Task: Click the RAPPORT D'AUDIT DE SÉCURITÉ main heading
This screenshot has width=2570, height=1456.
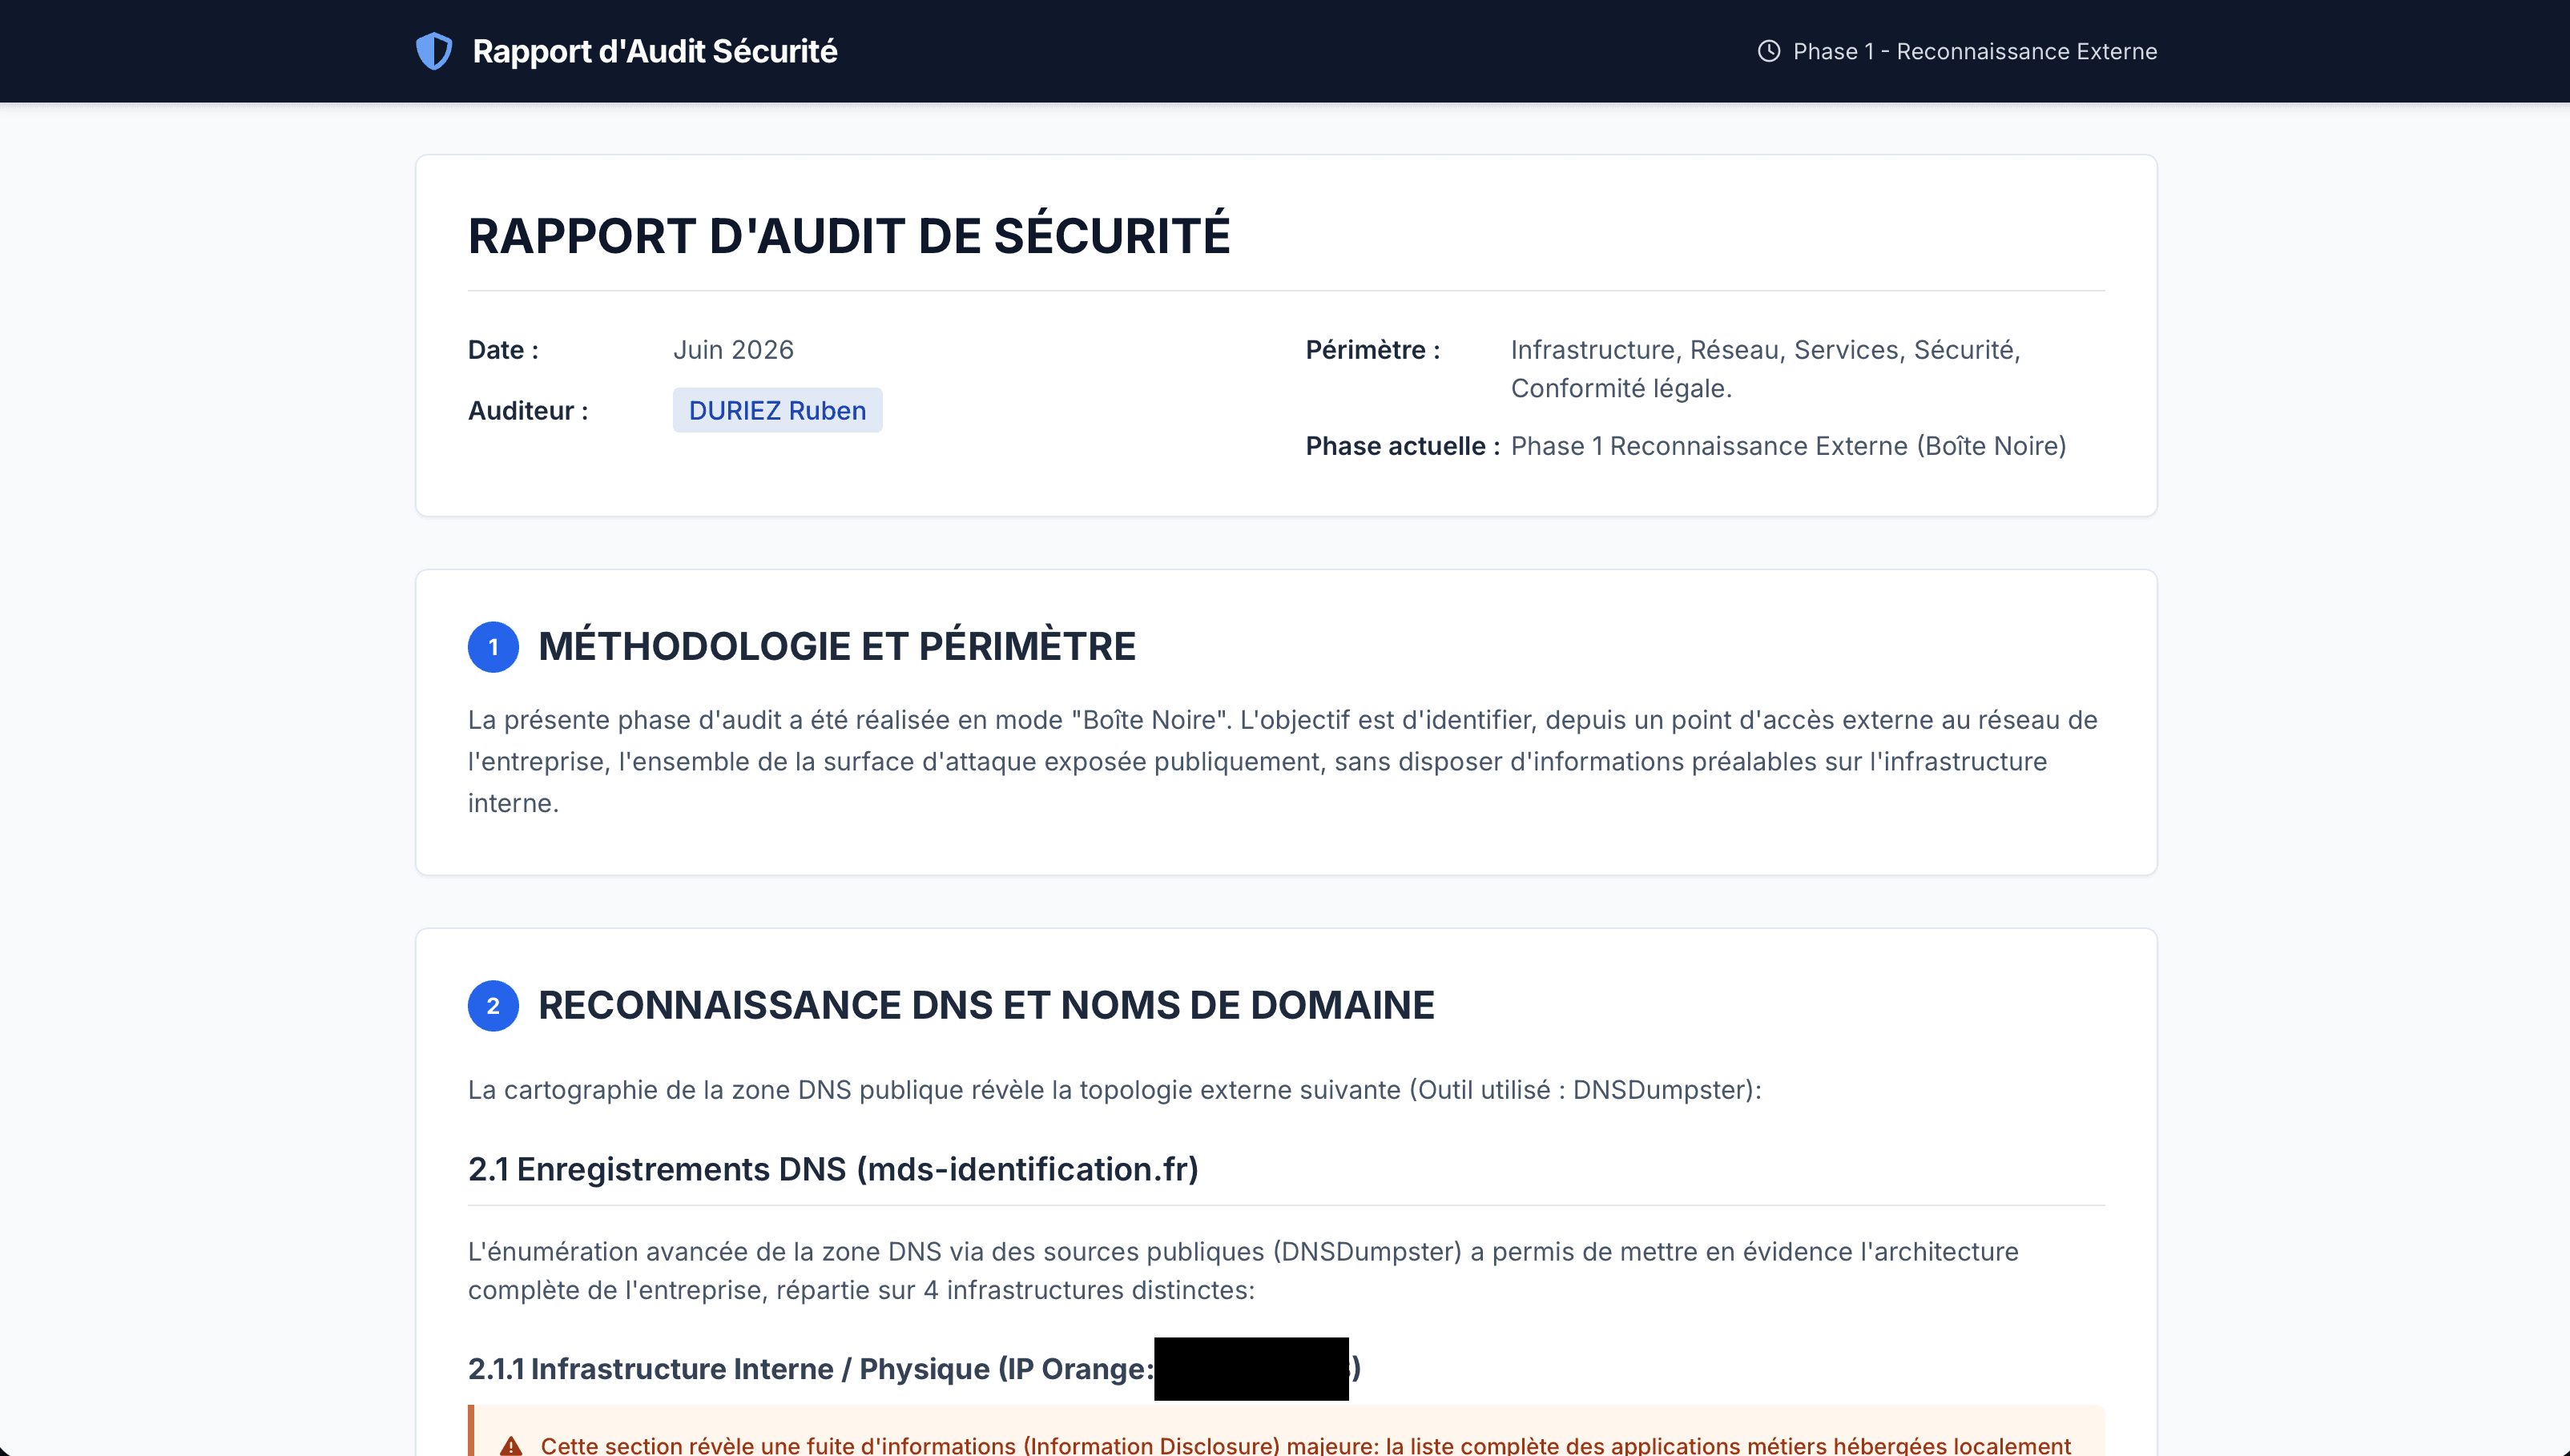Action: point(849,236)
